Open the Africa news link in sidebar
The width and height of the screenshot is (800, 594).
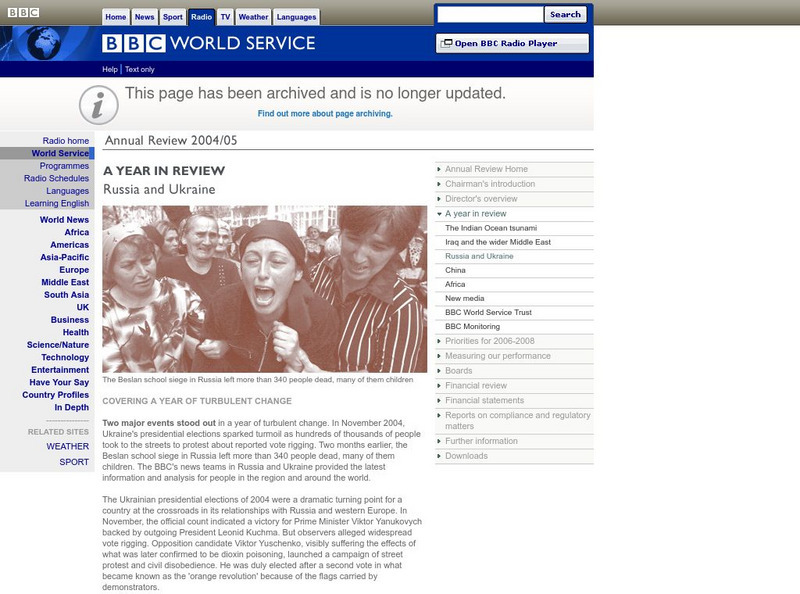(77, 232)
